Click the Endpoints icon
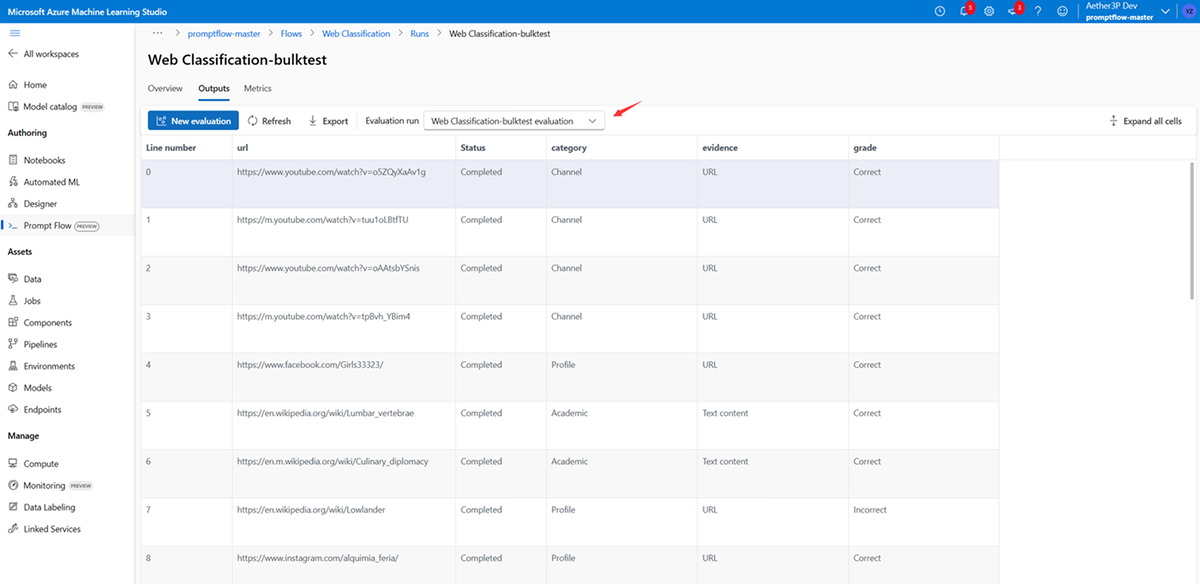 14,409
